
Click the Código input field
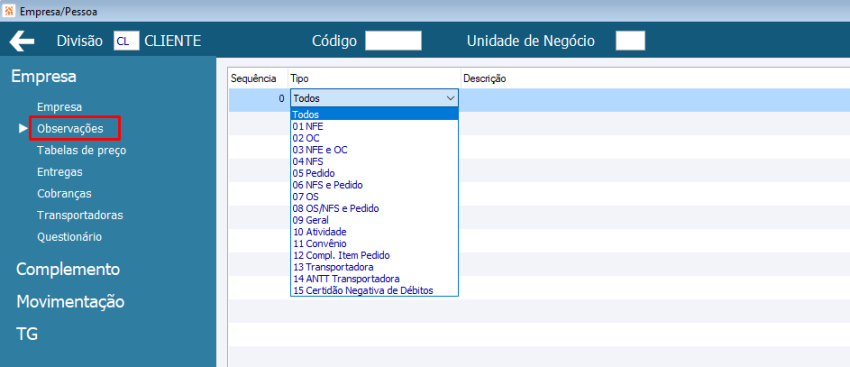click(x=393, y=41)
